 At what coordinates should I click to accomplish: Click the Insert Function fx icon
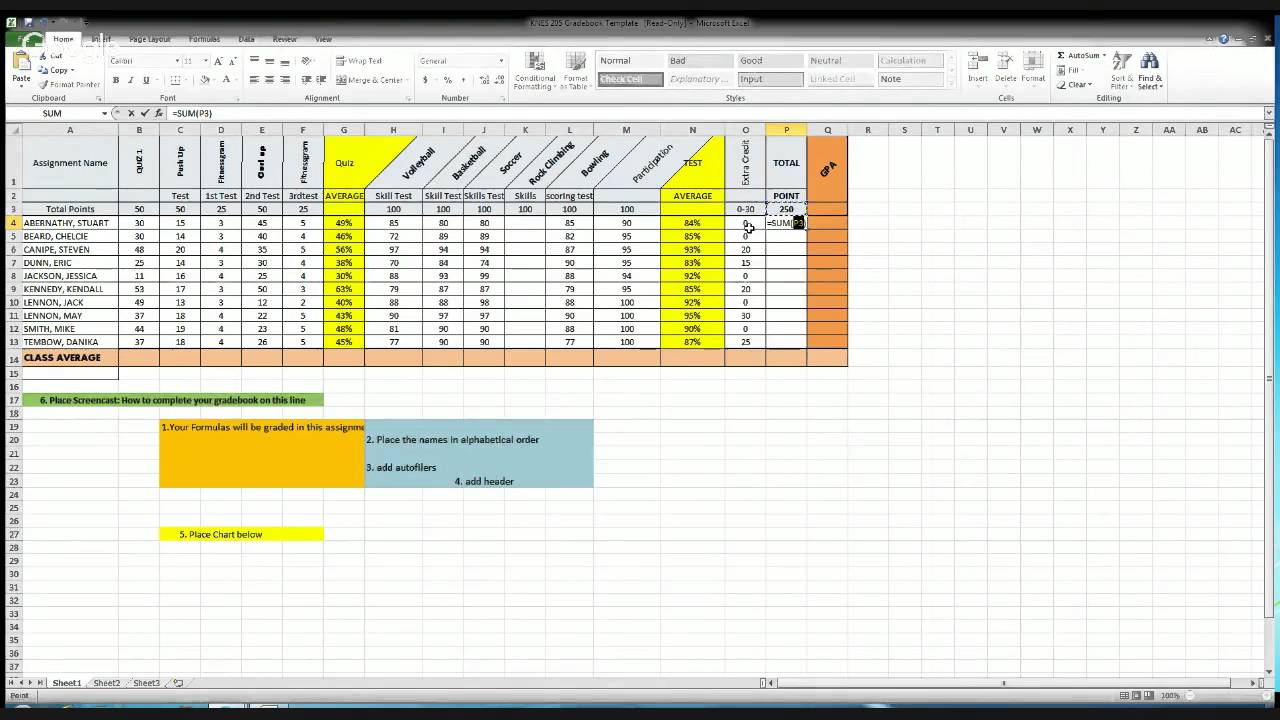[x=158, y=113]
